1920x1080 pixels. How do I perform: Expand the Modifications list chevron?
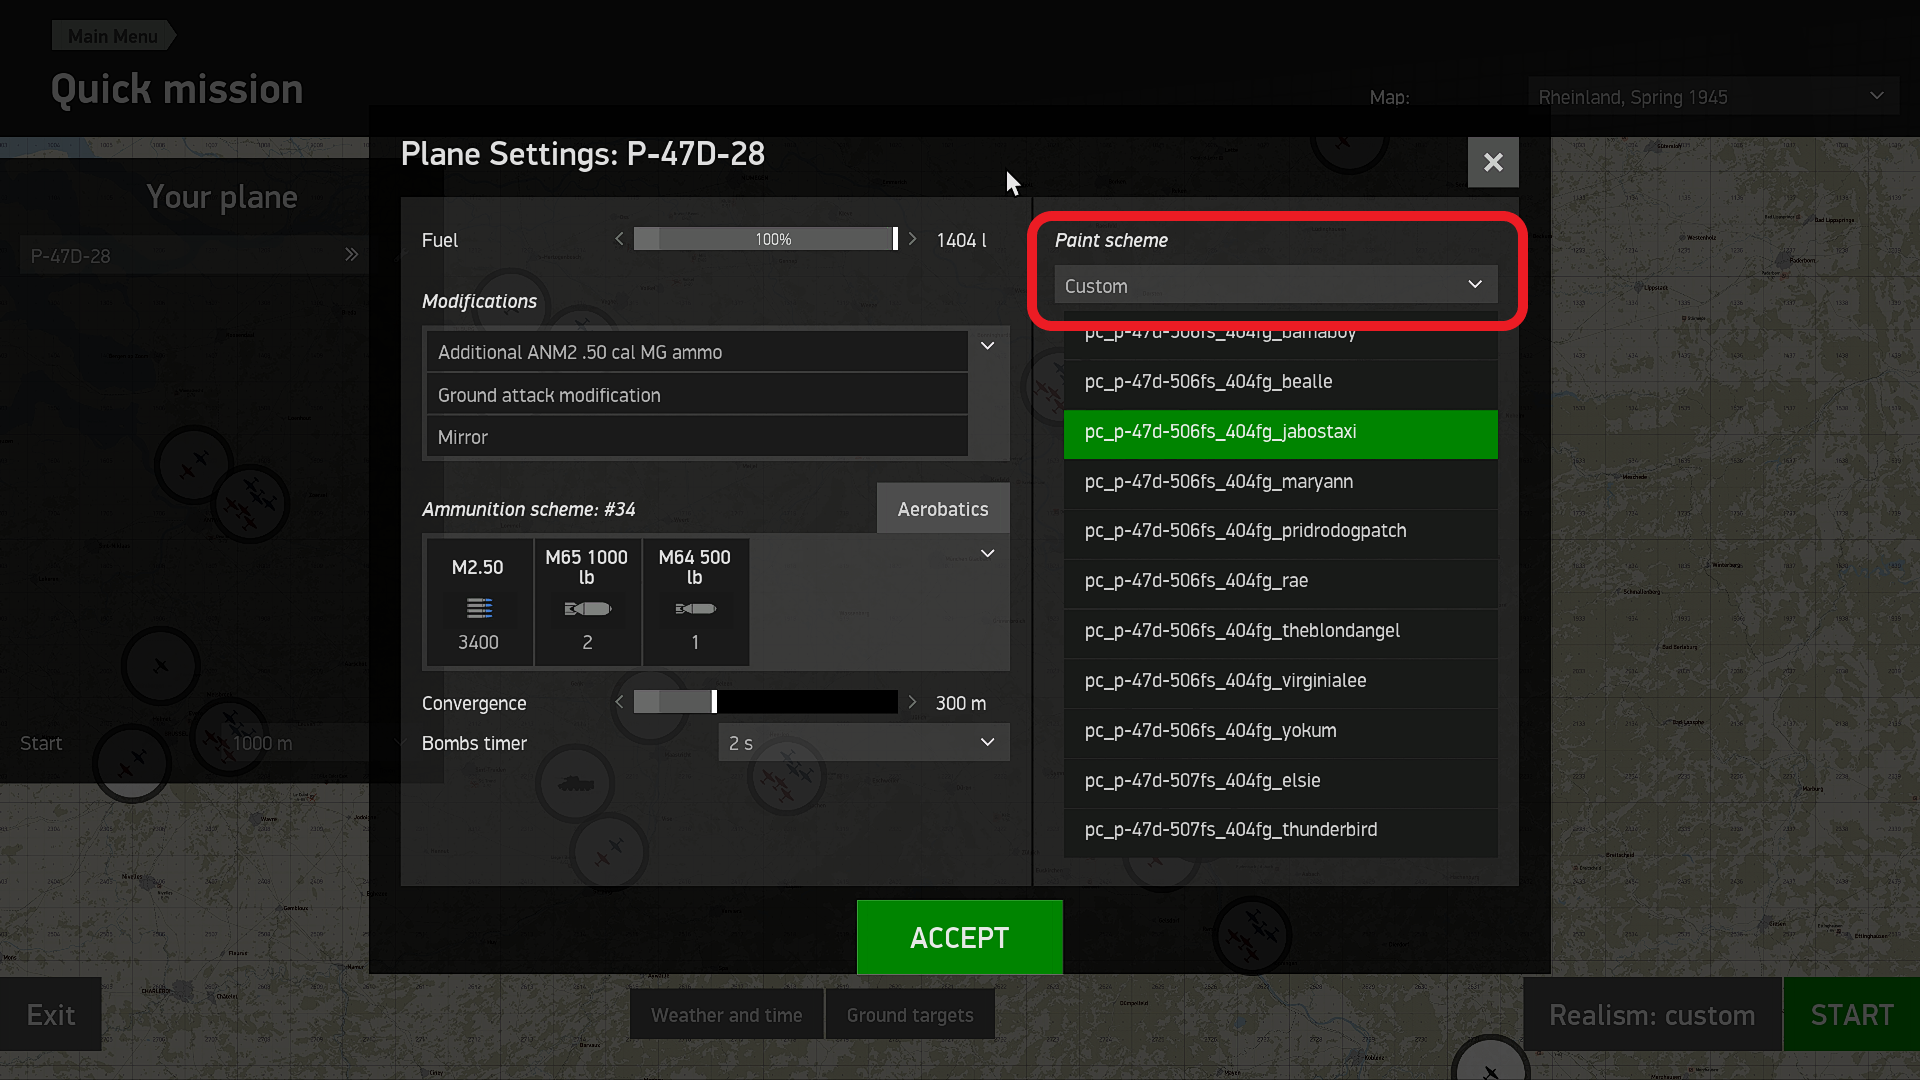pos(987,346)
